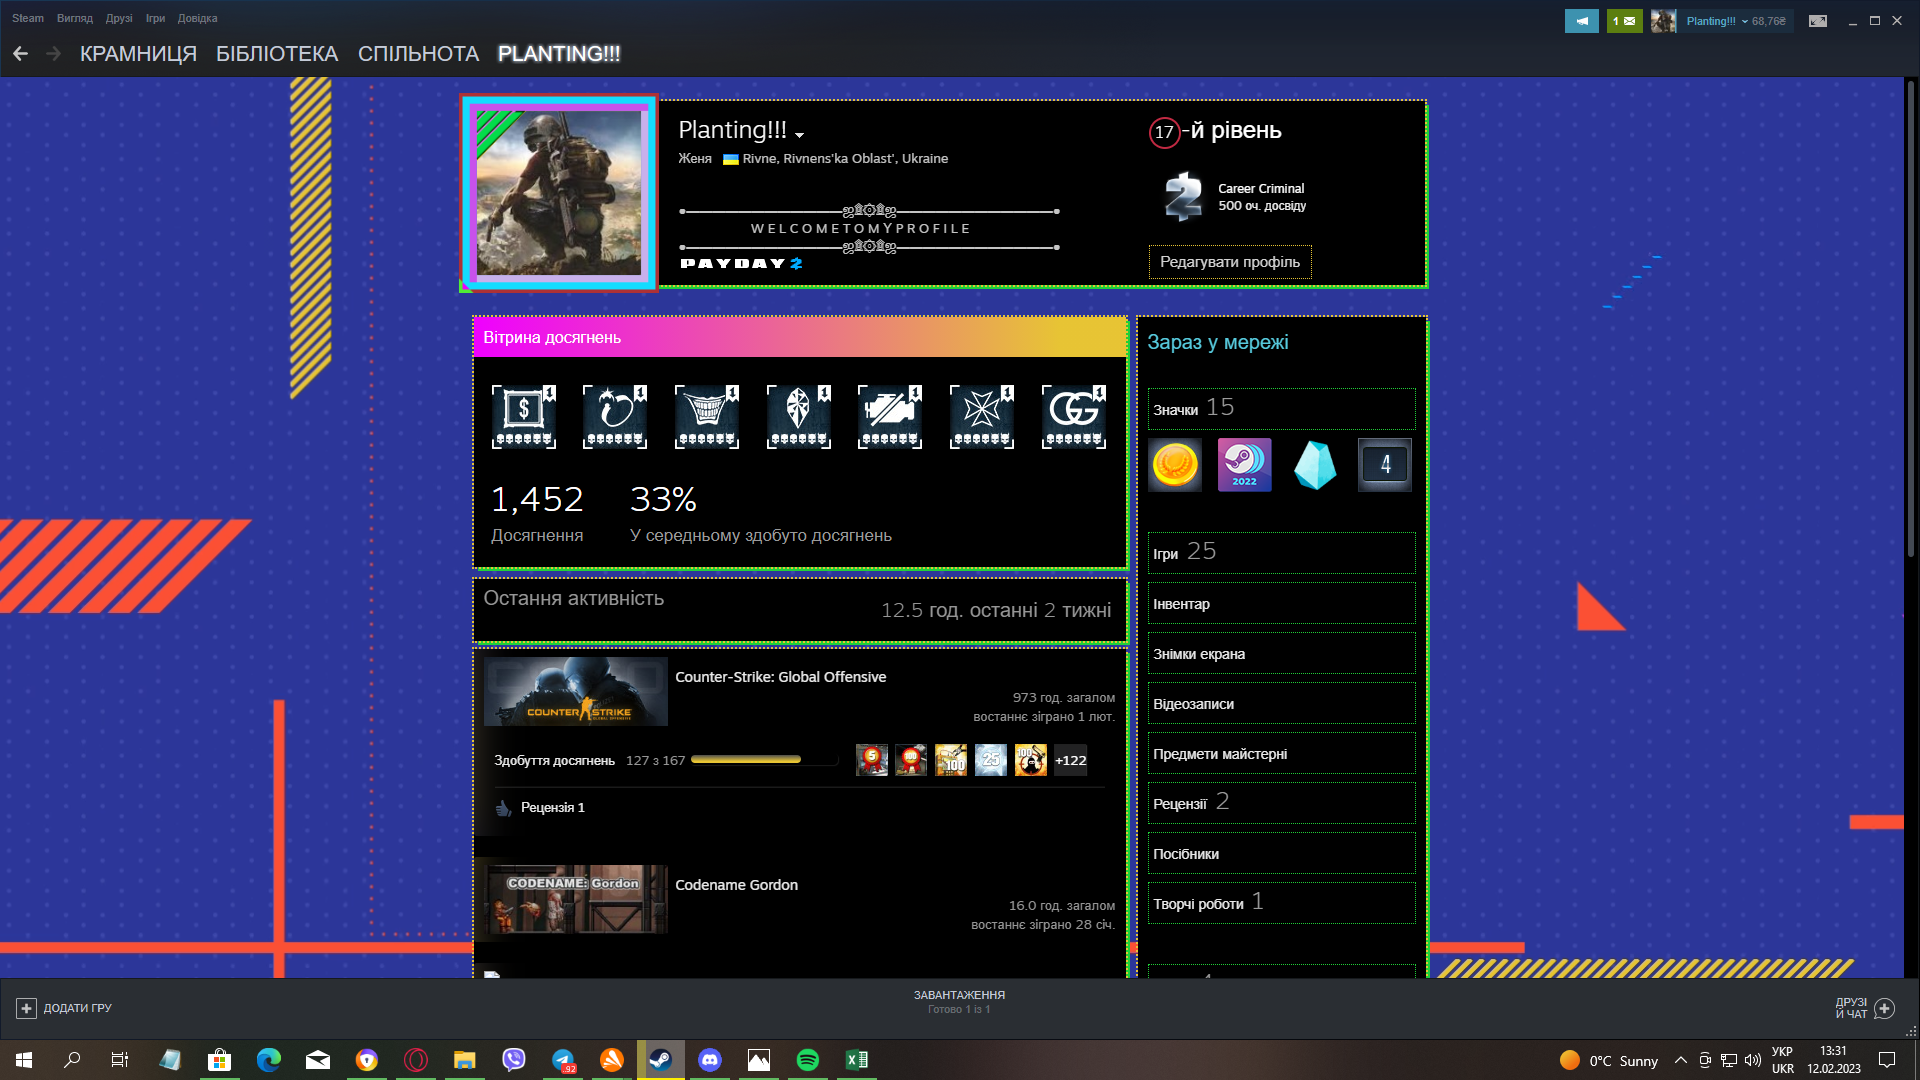Open the ЗАВАНТАЖЕННЯ status area
1920x1080 pixels.
click(x=959, y=1002)
